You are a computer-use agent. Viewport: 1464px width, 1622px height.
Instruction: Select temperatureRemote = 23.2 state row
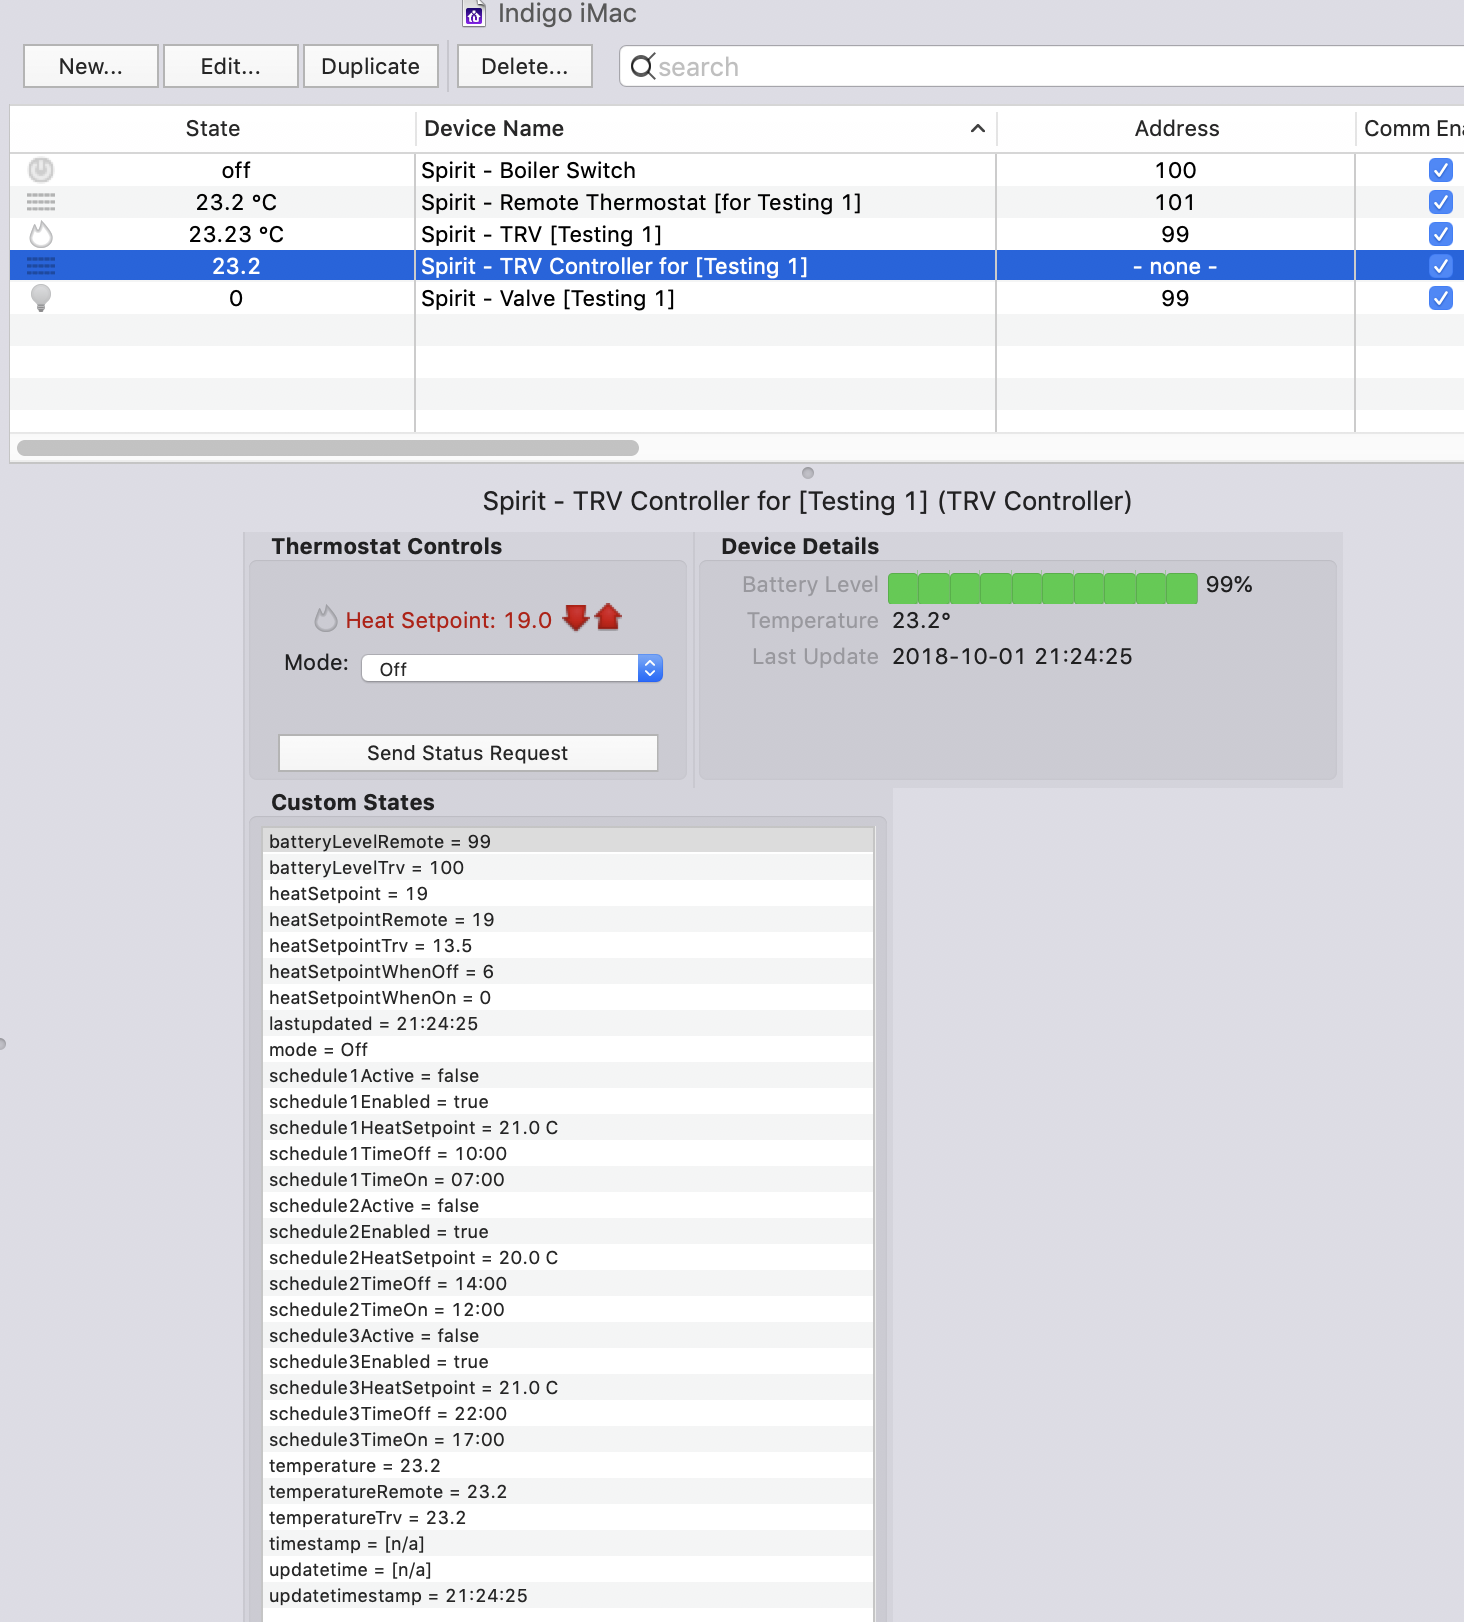pos(568,1491)
